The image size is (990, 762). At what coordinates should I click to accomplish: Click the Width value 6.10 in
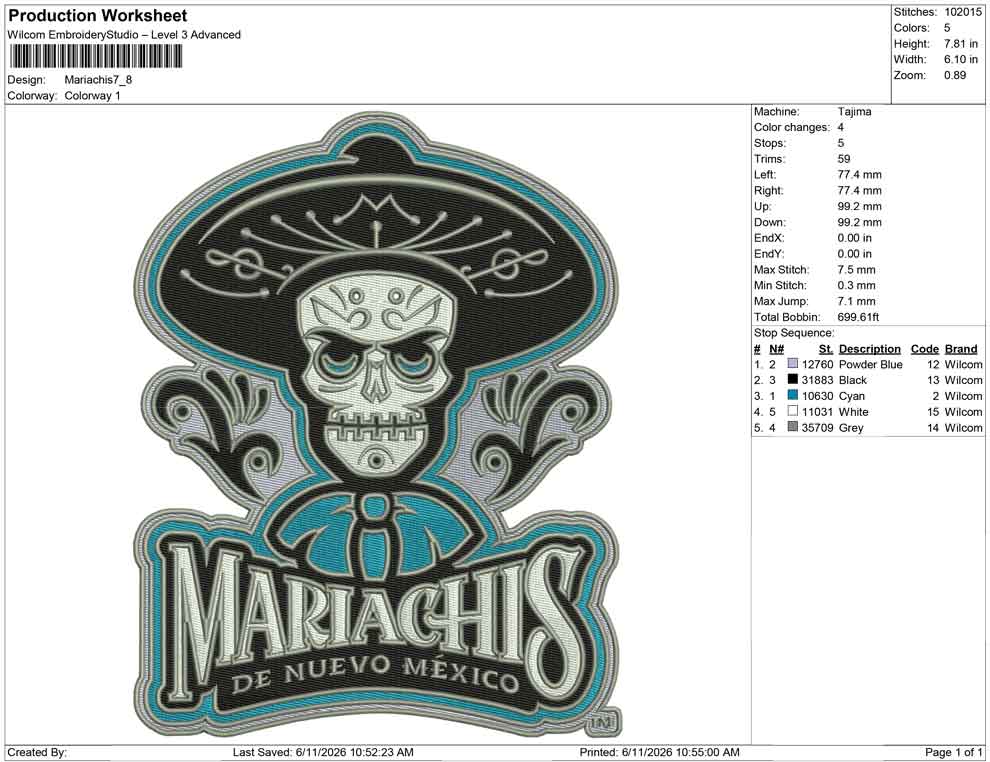(x=961, y=59)
